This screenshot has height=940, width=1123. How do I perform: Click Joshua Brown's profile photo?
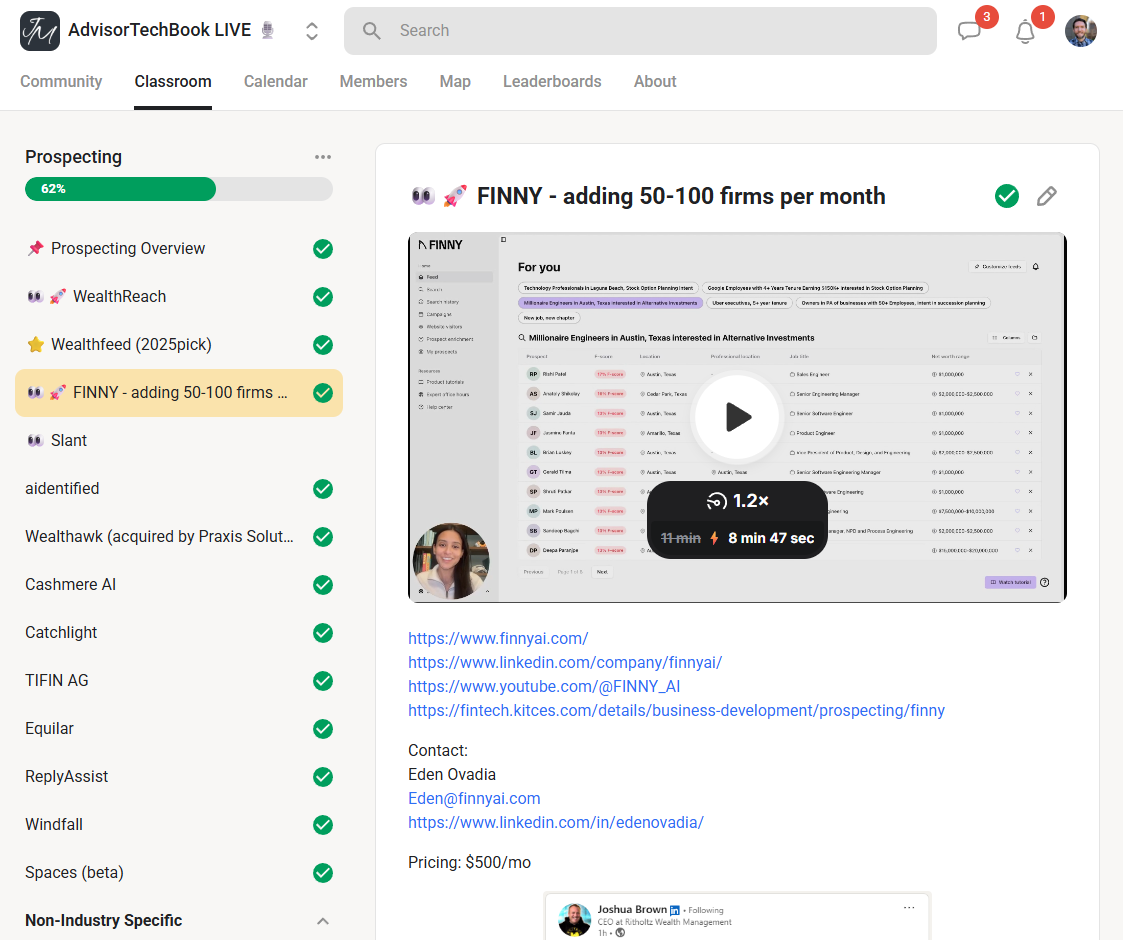[x=574, y=920]
